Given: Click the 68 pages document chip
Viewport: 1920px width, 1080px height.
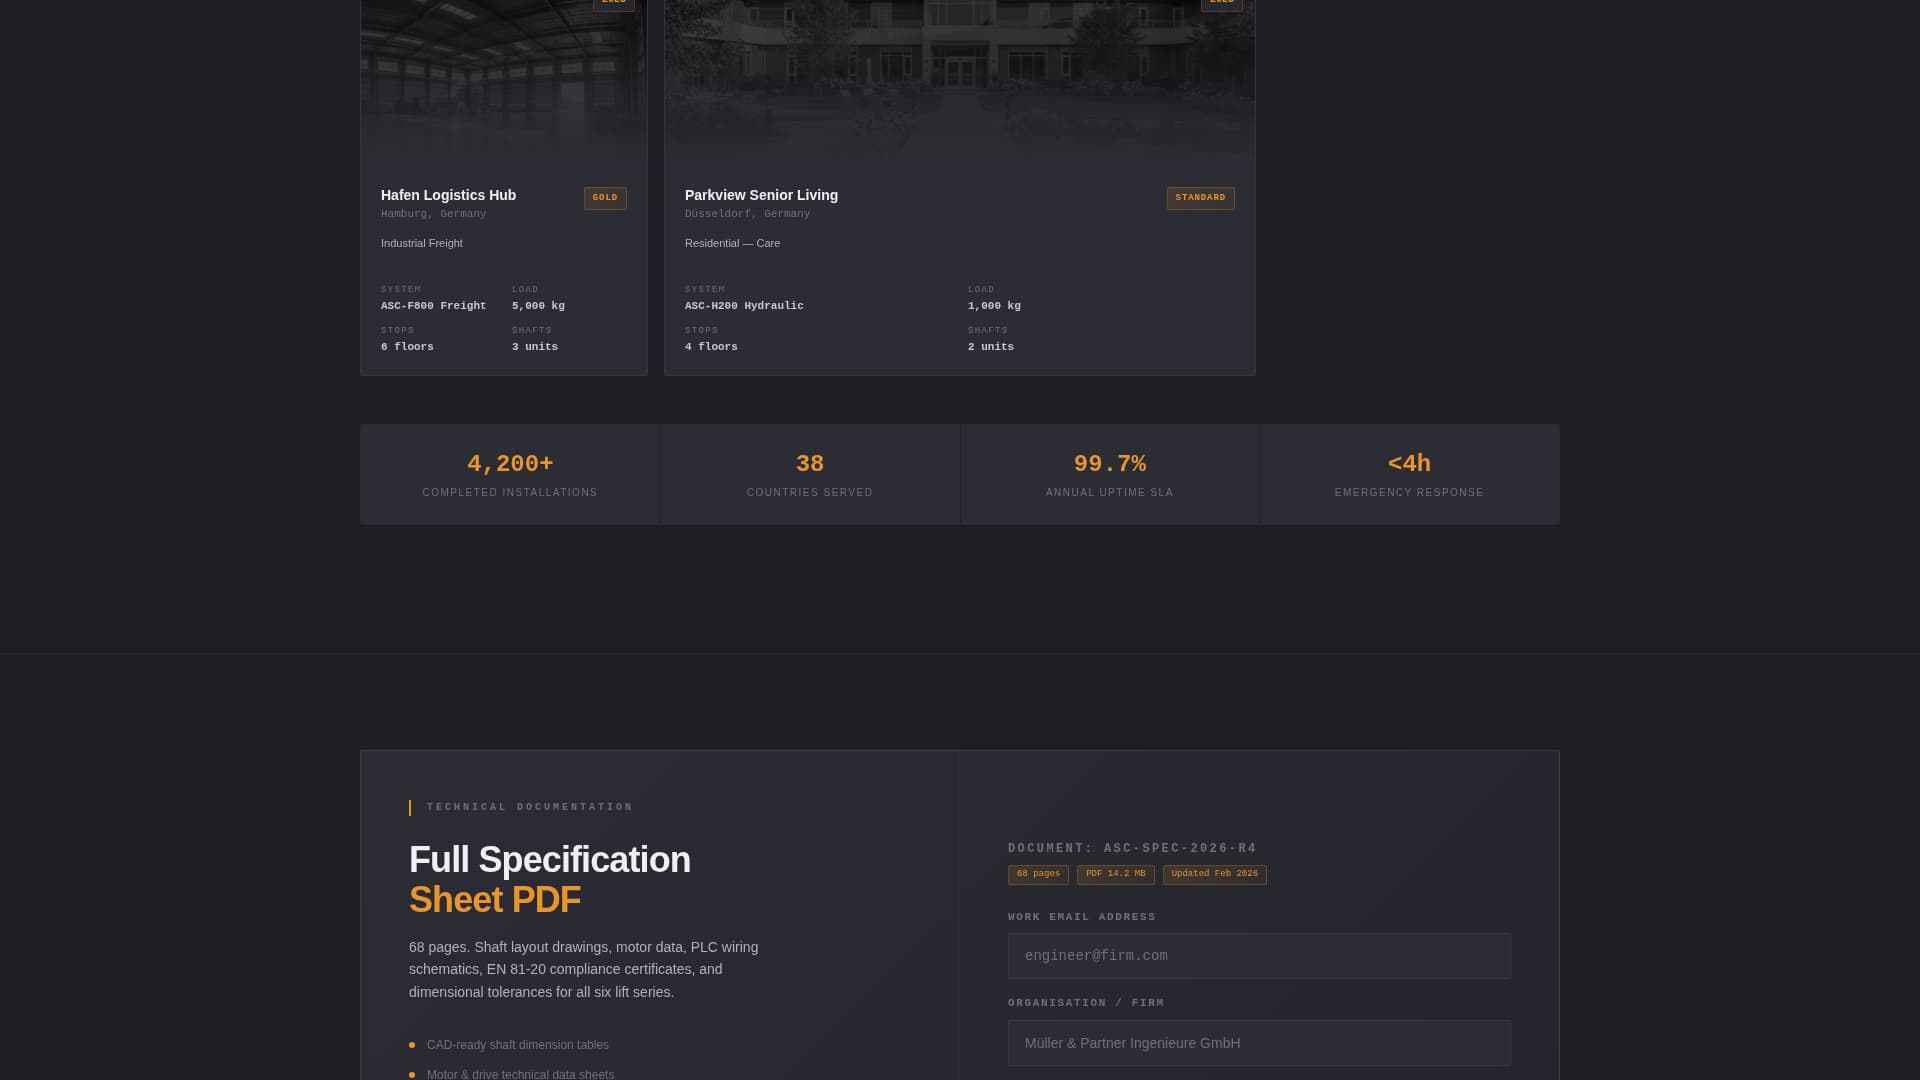Looking at the screenshot, I should pyautogui.click(x=1037, y=874).
